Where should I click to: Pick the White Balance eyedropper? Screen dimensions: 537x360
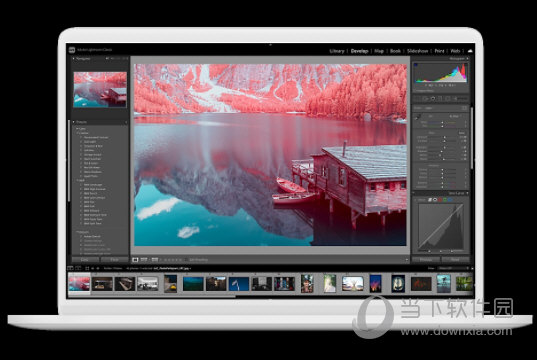(x=418, y=117)
